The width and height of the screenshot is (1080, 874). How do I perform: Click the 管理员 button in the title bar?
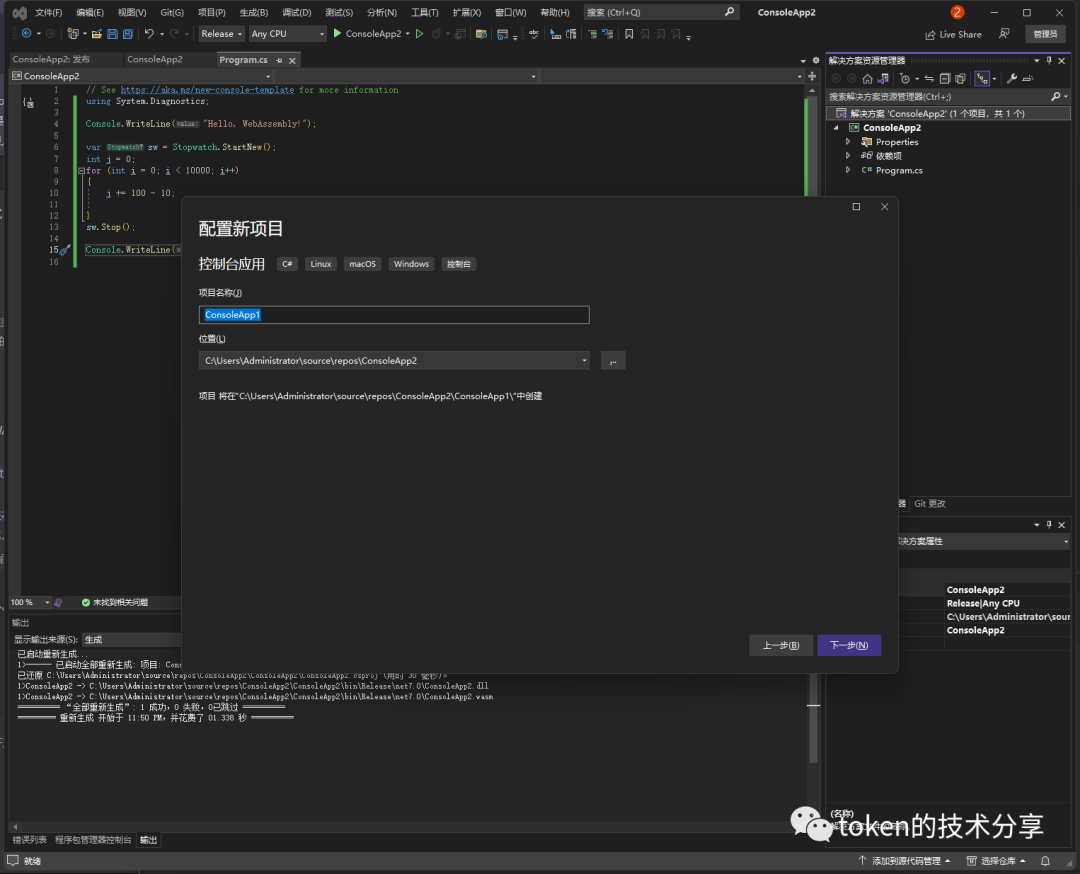click(1045, 34)
